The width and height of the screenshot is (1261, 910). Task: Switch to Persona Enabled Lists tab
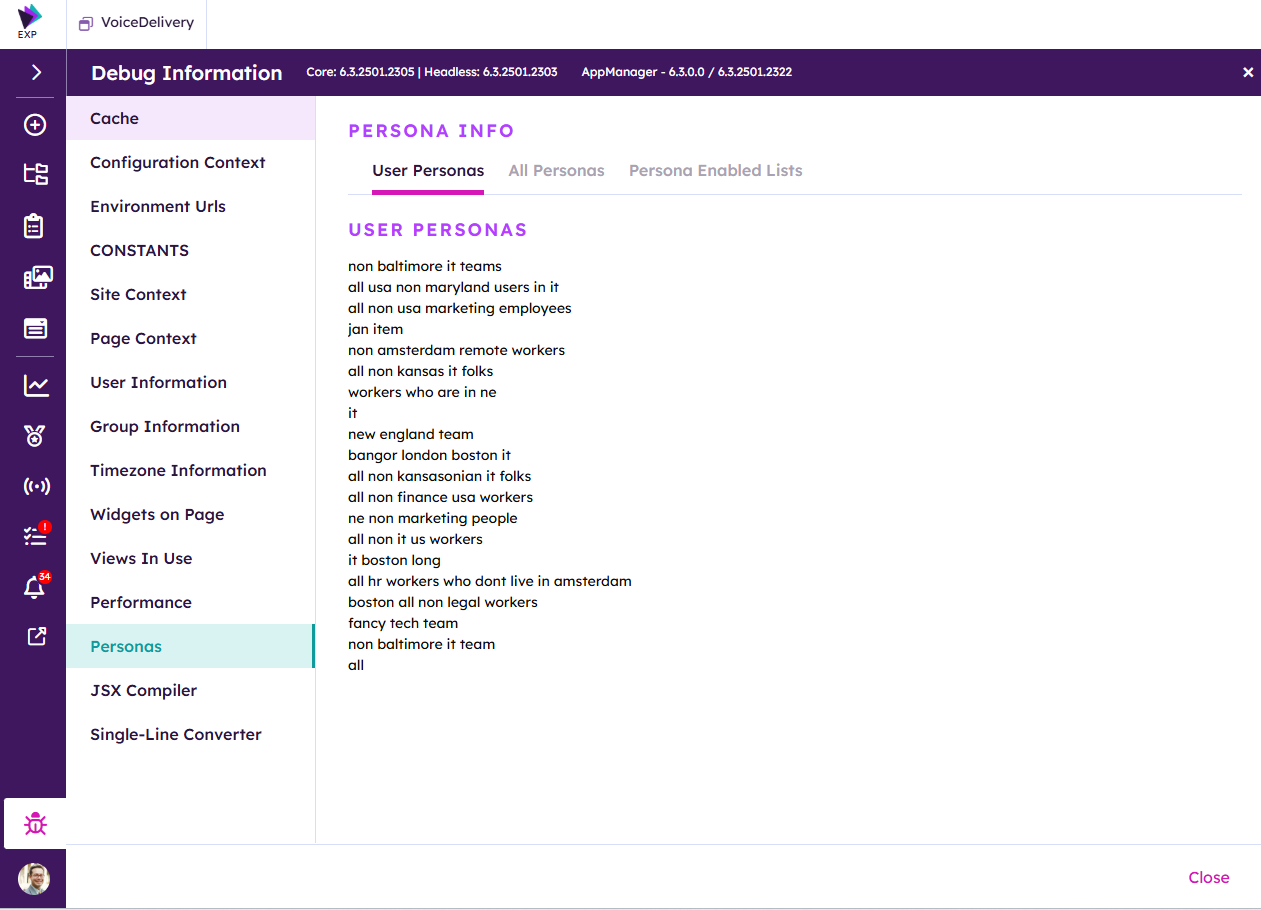[715, 171]
